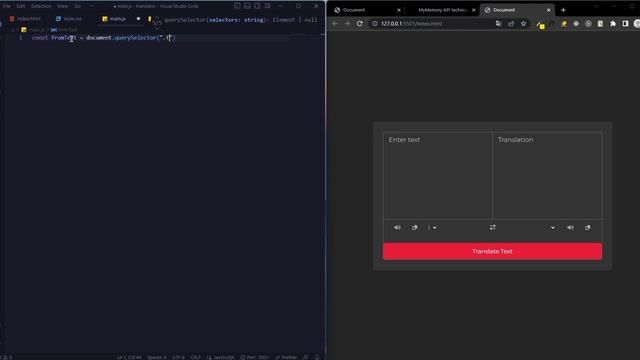Click the JavaScript language mode status entry

[x=220, y=357]
